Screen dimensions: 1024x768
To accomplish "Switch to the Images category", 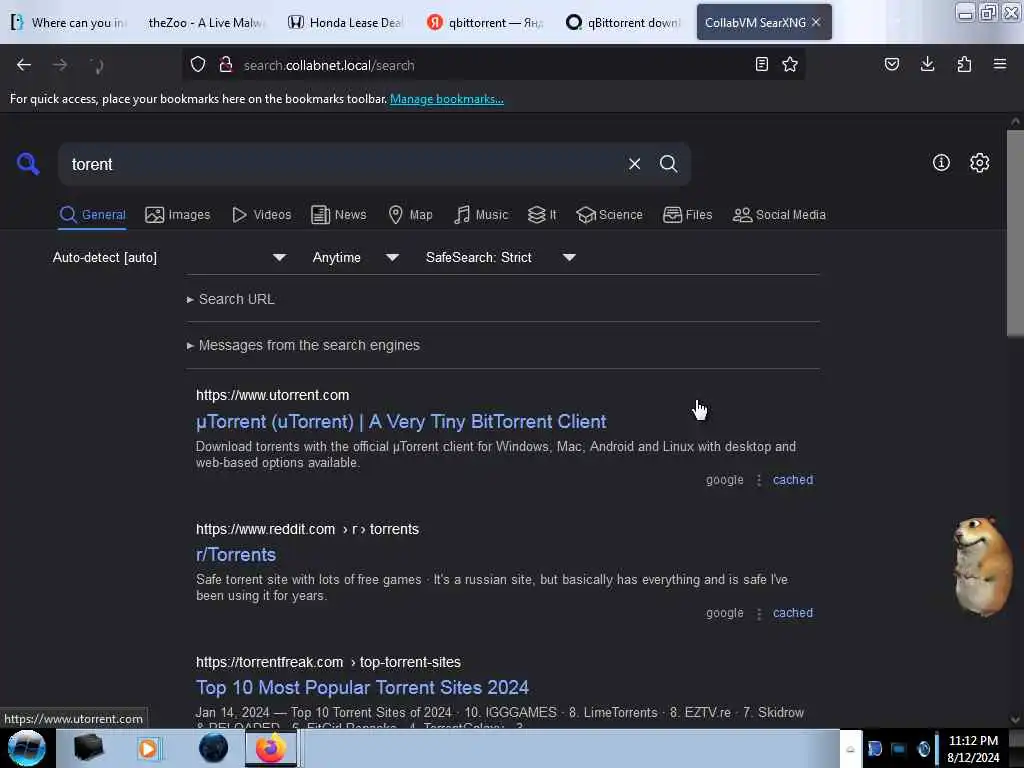I will pyautogui.click(x=178, y=215).
